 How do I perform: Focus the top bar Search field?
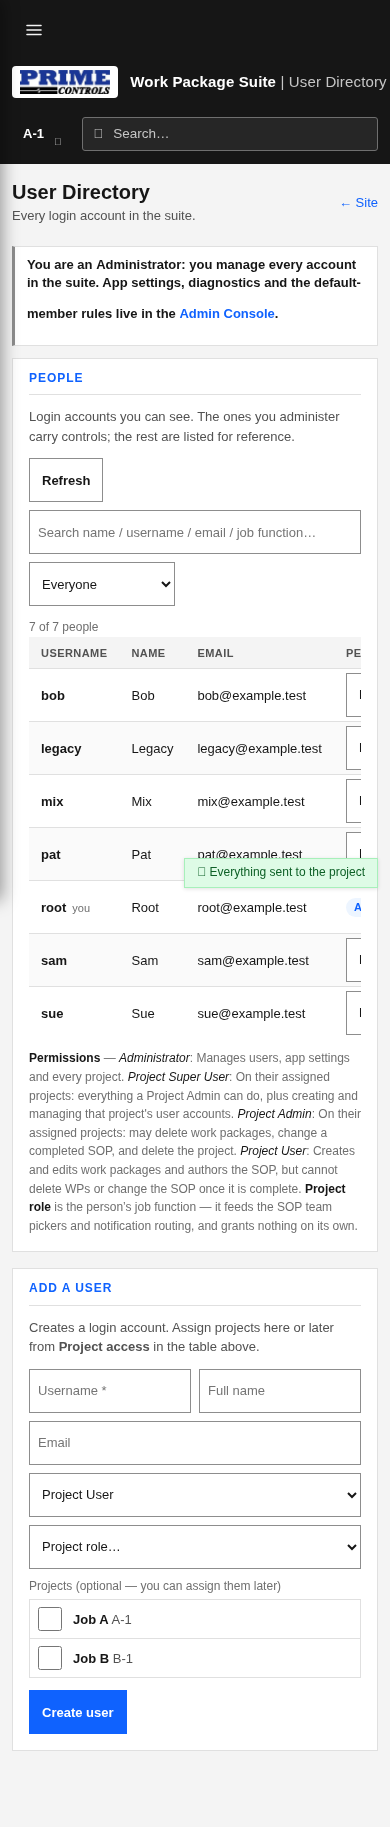(230, 134)
